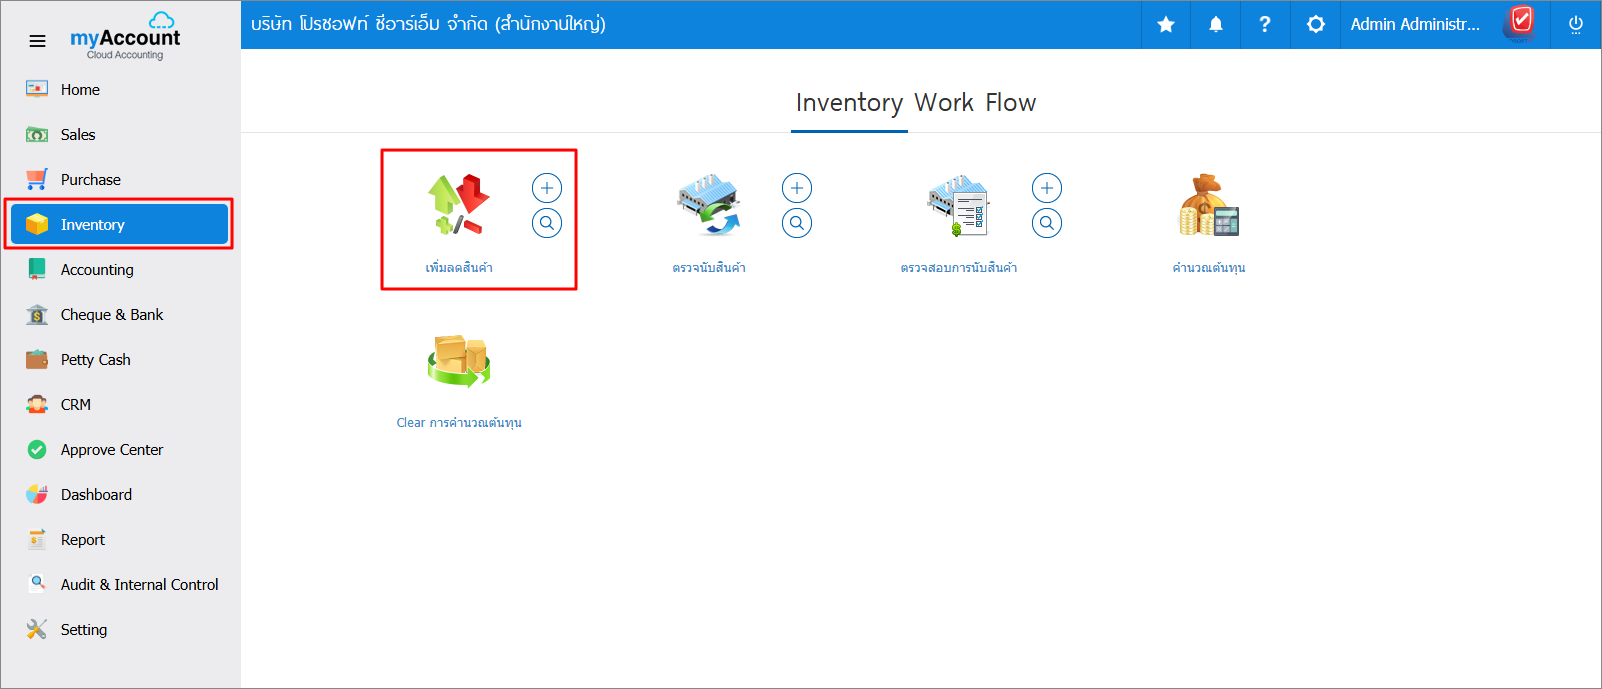Open the favorites star icon
1602x689 pixels.
(x=1166, y=25)
